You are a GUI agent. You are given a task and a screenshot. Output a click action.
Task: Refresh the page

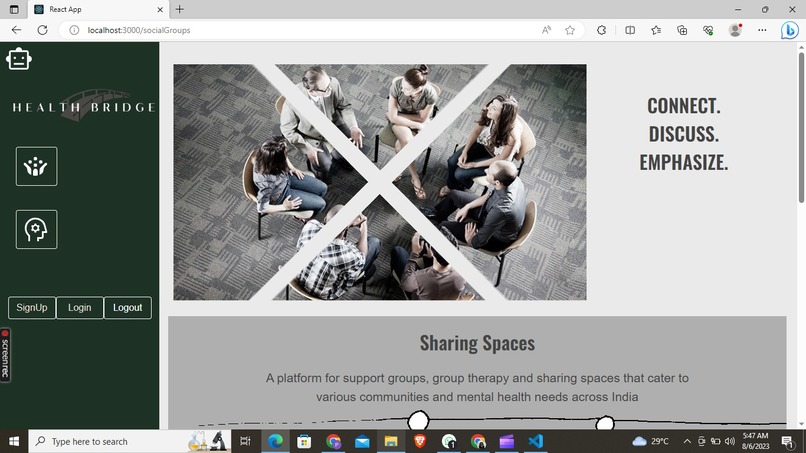[42, 30]
